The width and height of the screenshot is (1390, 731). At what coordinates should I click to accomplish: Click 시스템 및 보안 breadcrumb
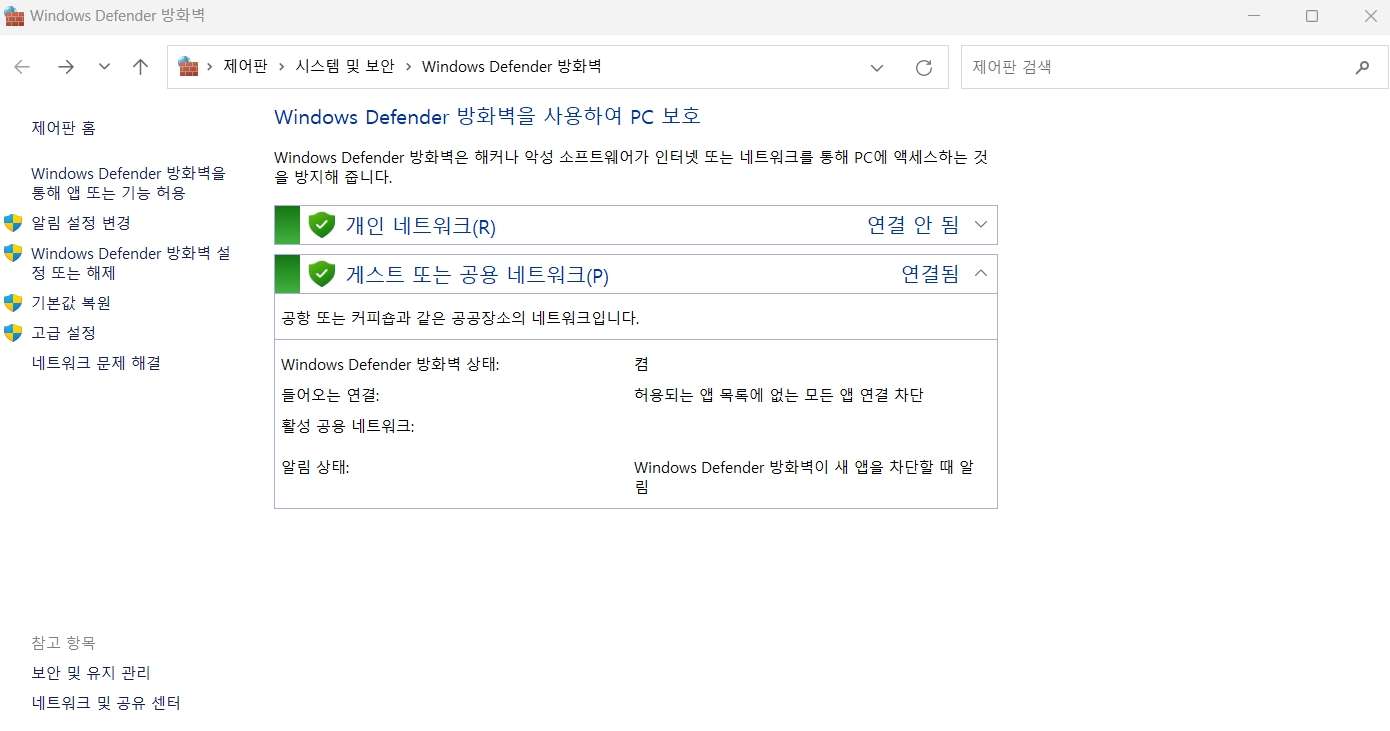[x=344, y=67]
